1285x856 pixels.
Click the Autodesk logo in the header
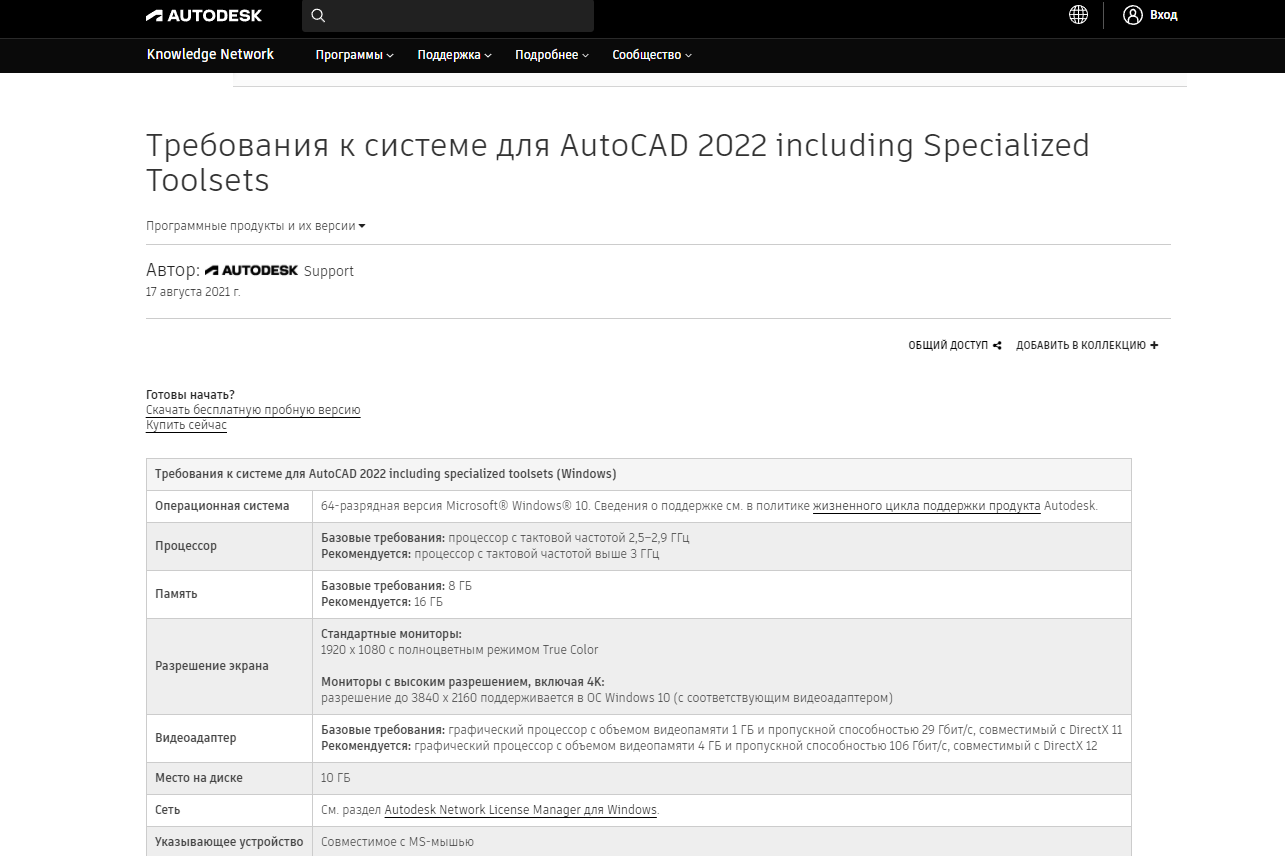tap(204, 15)
